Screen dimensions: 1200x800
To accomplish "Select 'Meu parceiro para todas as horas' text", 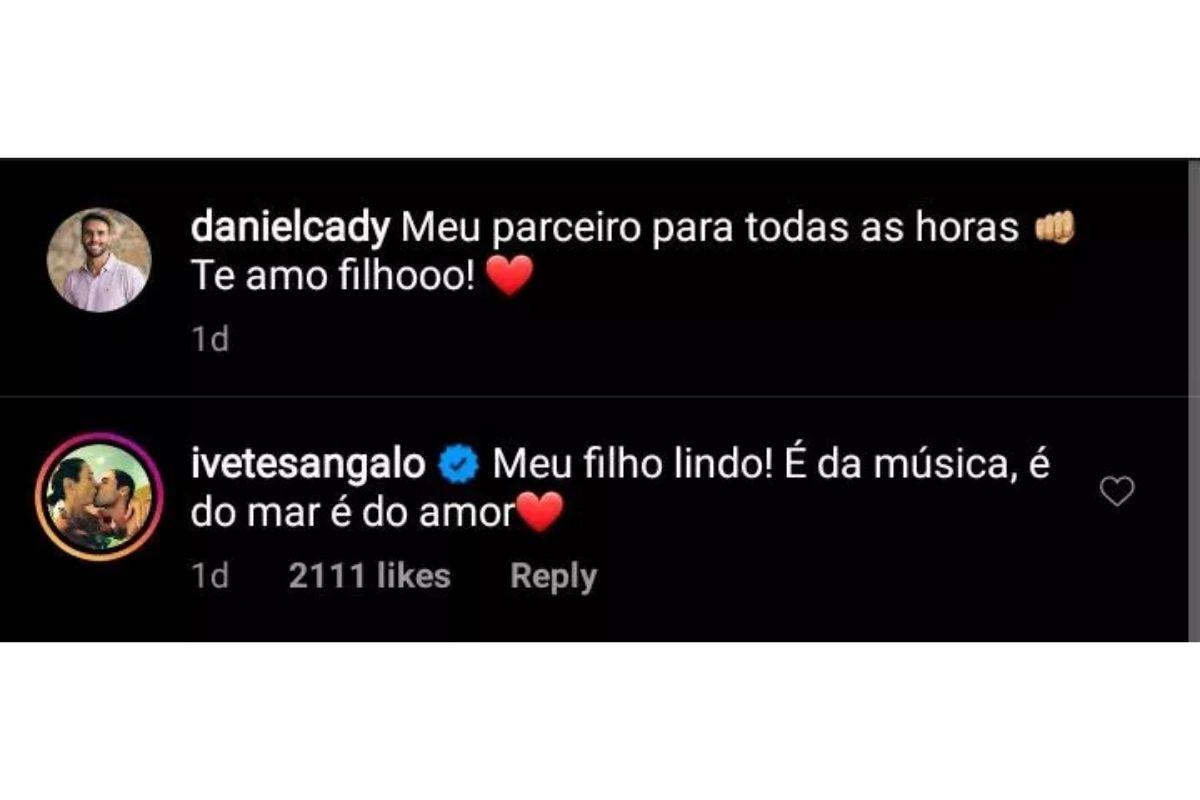I will (710, 230).
